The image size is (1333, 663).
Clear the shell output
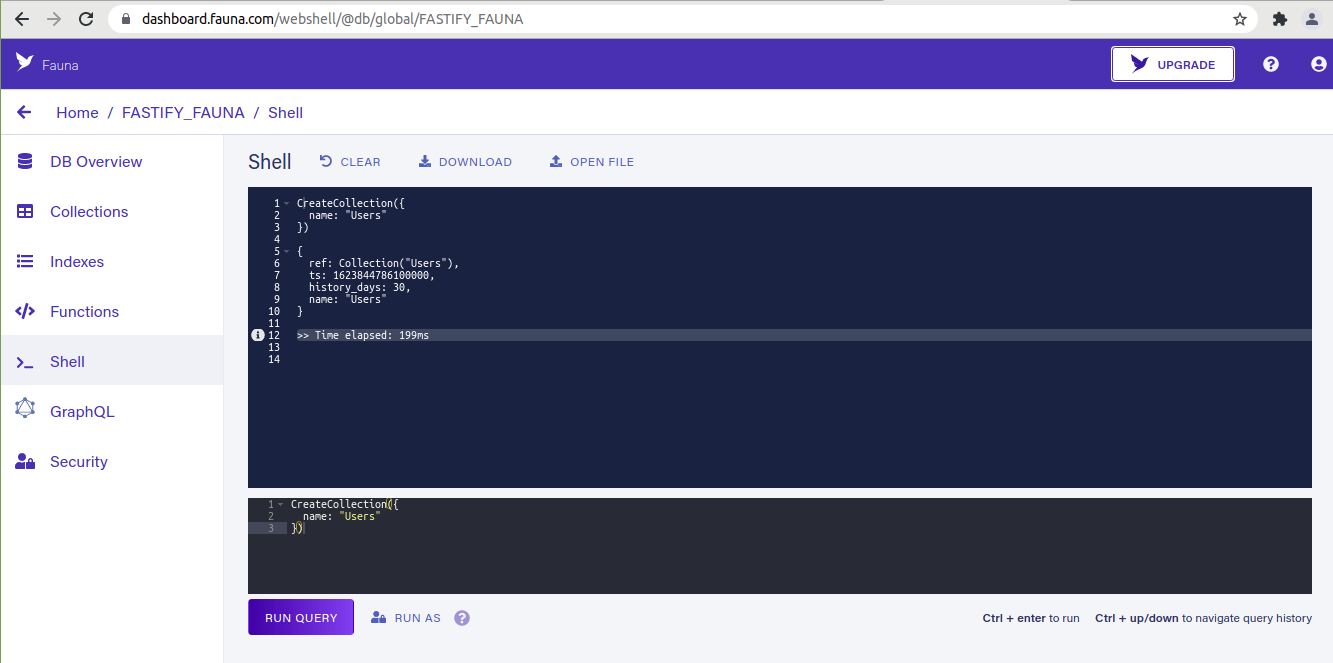350,161
